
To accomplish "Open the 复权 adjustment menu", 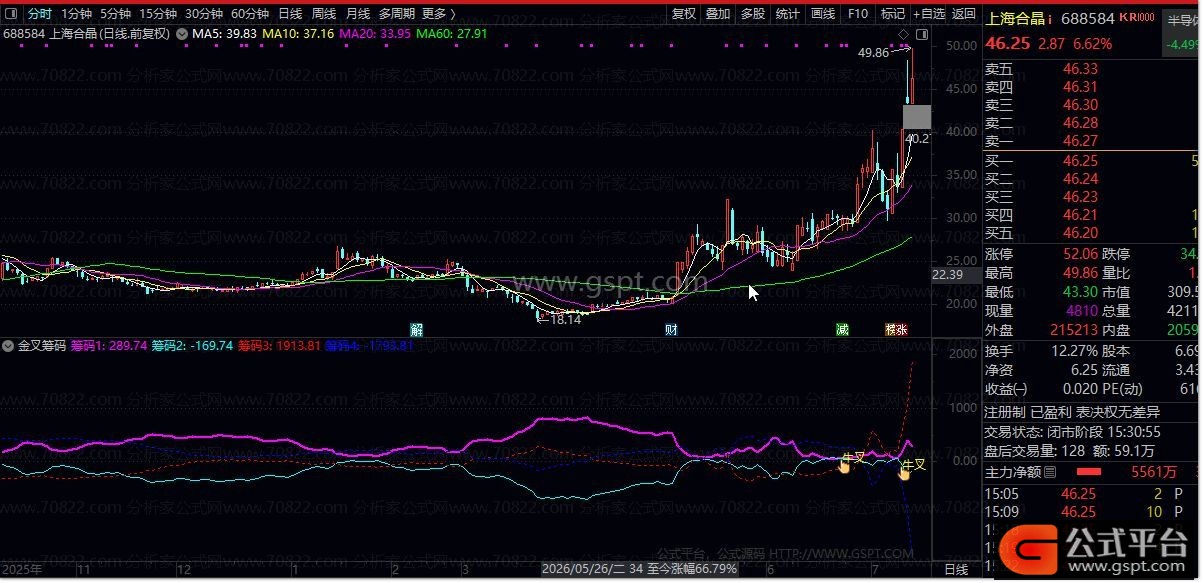I will pyautogui.click(x=684, y=14).
